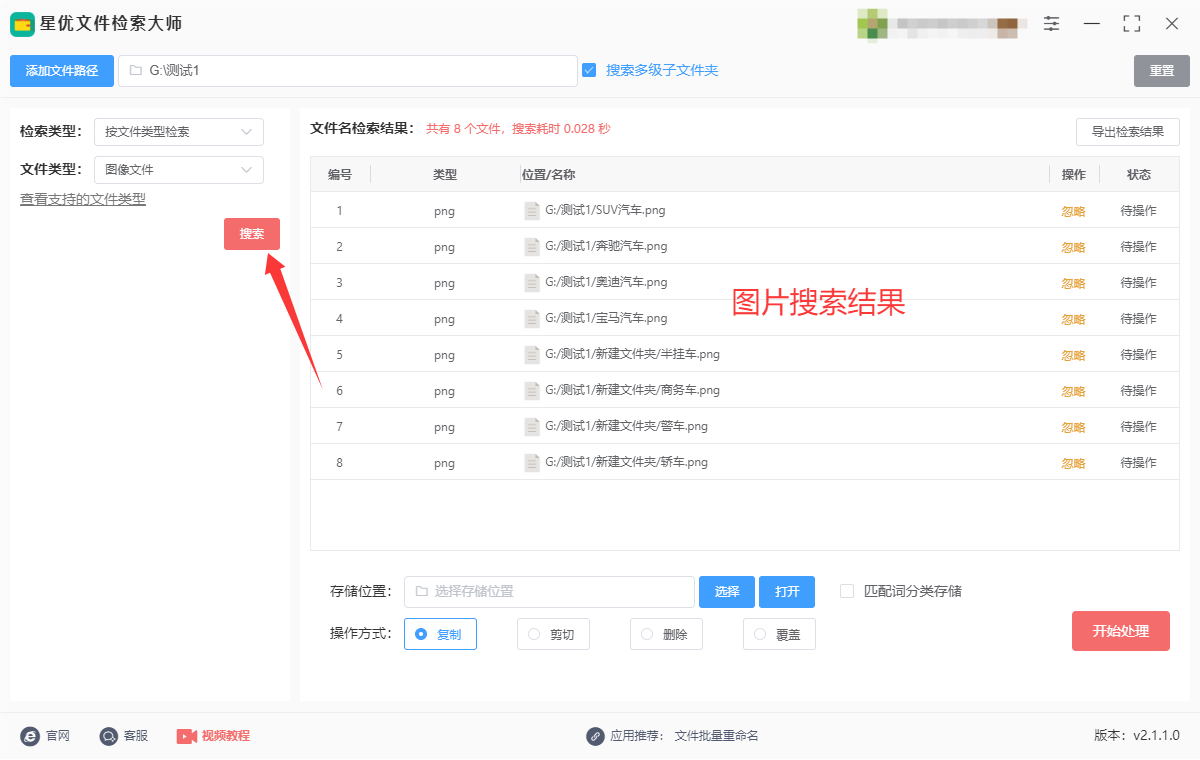Open the 检索类型 dropdown
Screen dimensions: 1200x760
click(179, 132)
